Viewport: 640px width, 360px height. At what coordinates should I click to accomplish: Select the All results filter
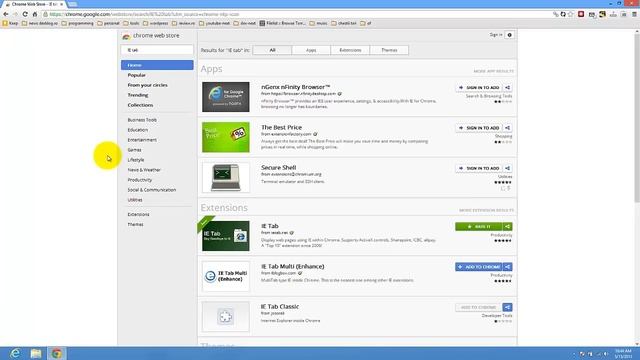click(272, 50)
